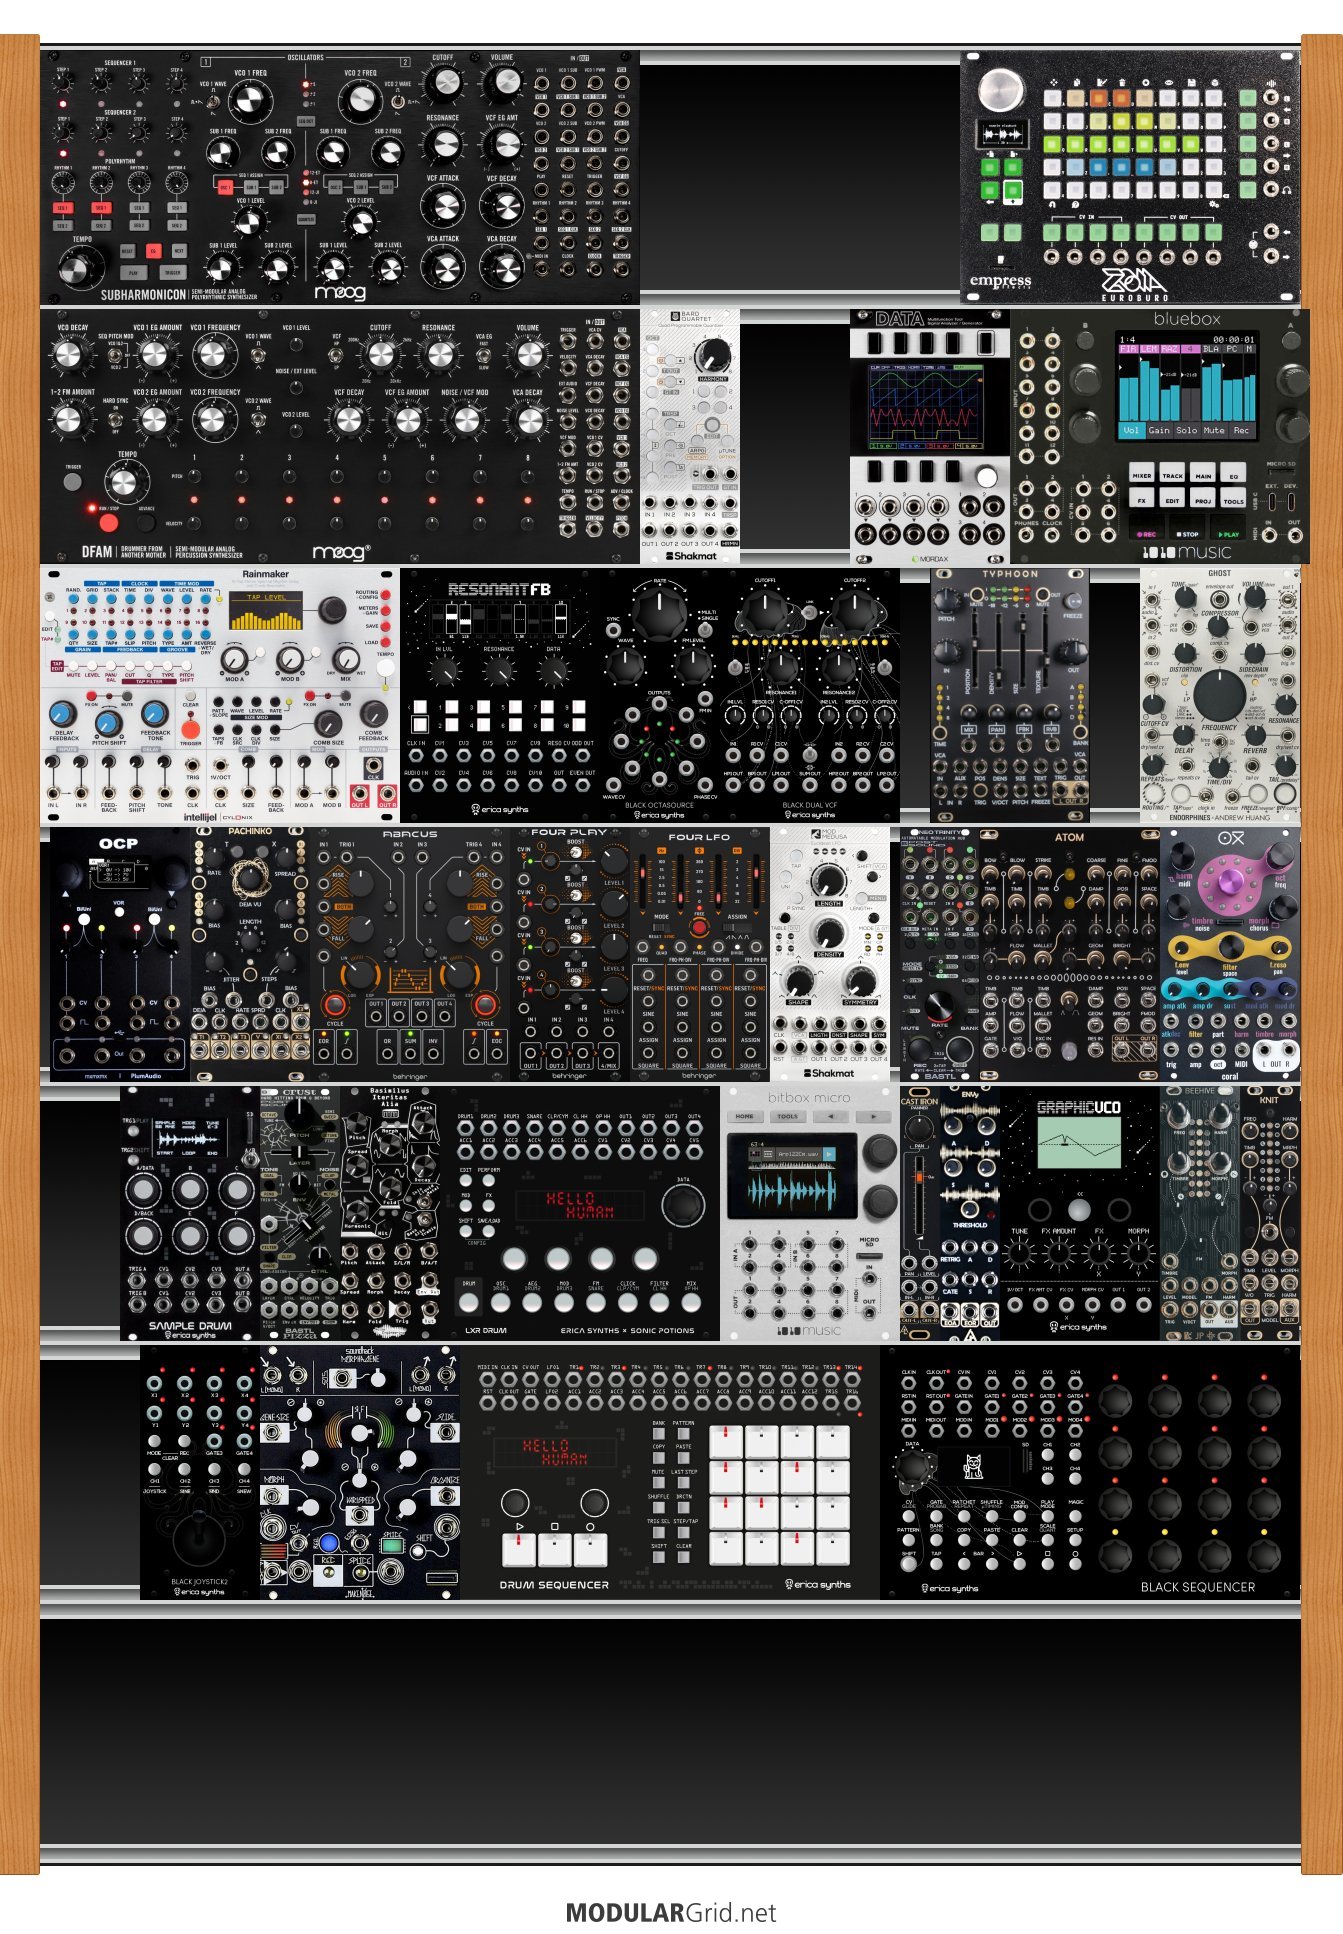
Task: Hit the REC button on bluebox
Action: [x=1145, y=534]
